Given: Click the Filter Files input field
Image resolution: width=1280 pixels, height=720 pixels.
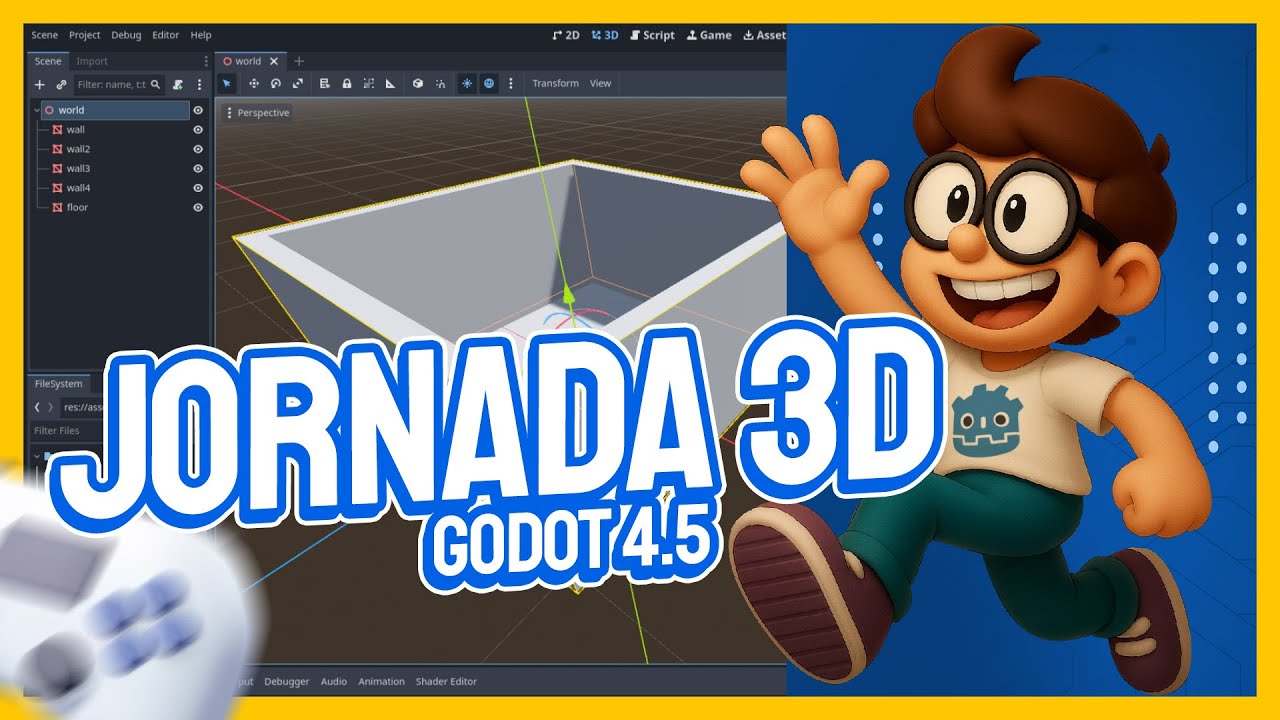Looking at the screenshot, I should (x=68, y=431).
